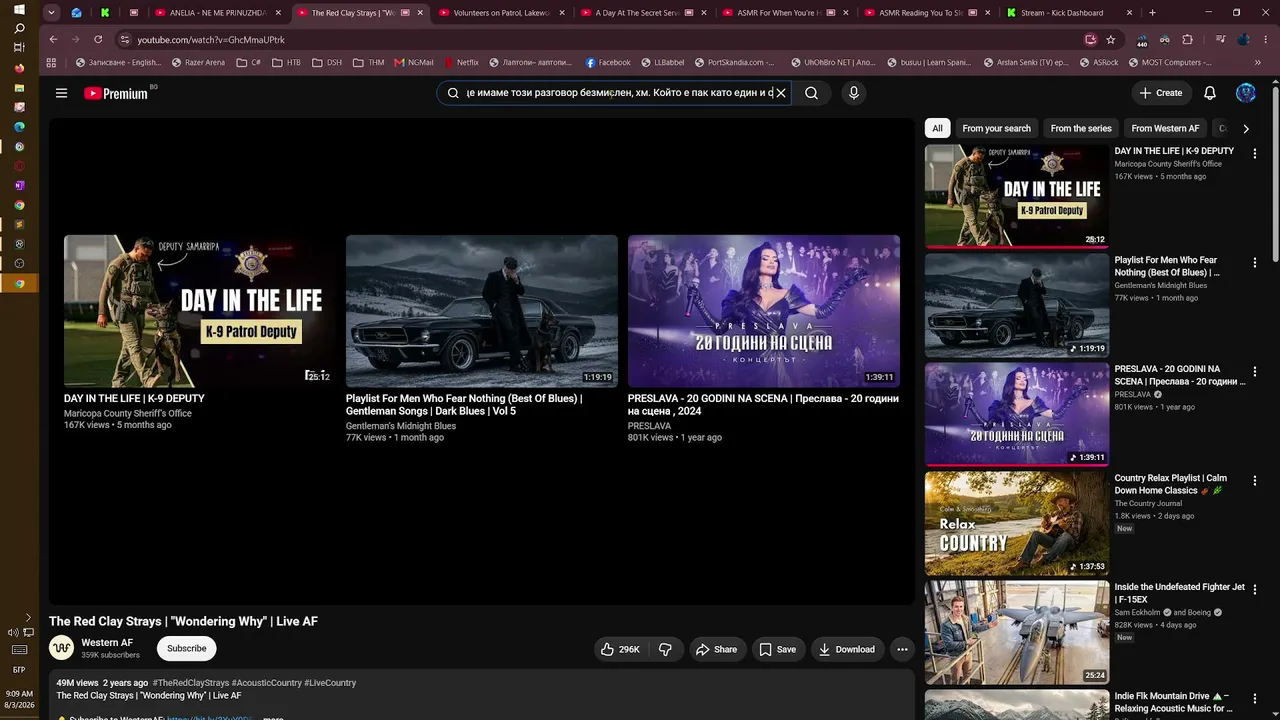Open Windows search from taskbar
The height and width of the screenshot is (720, 1280).
tap(19, 29)
